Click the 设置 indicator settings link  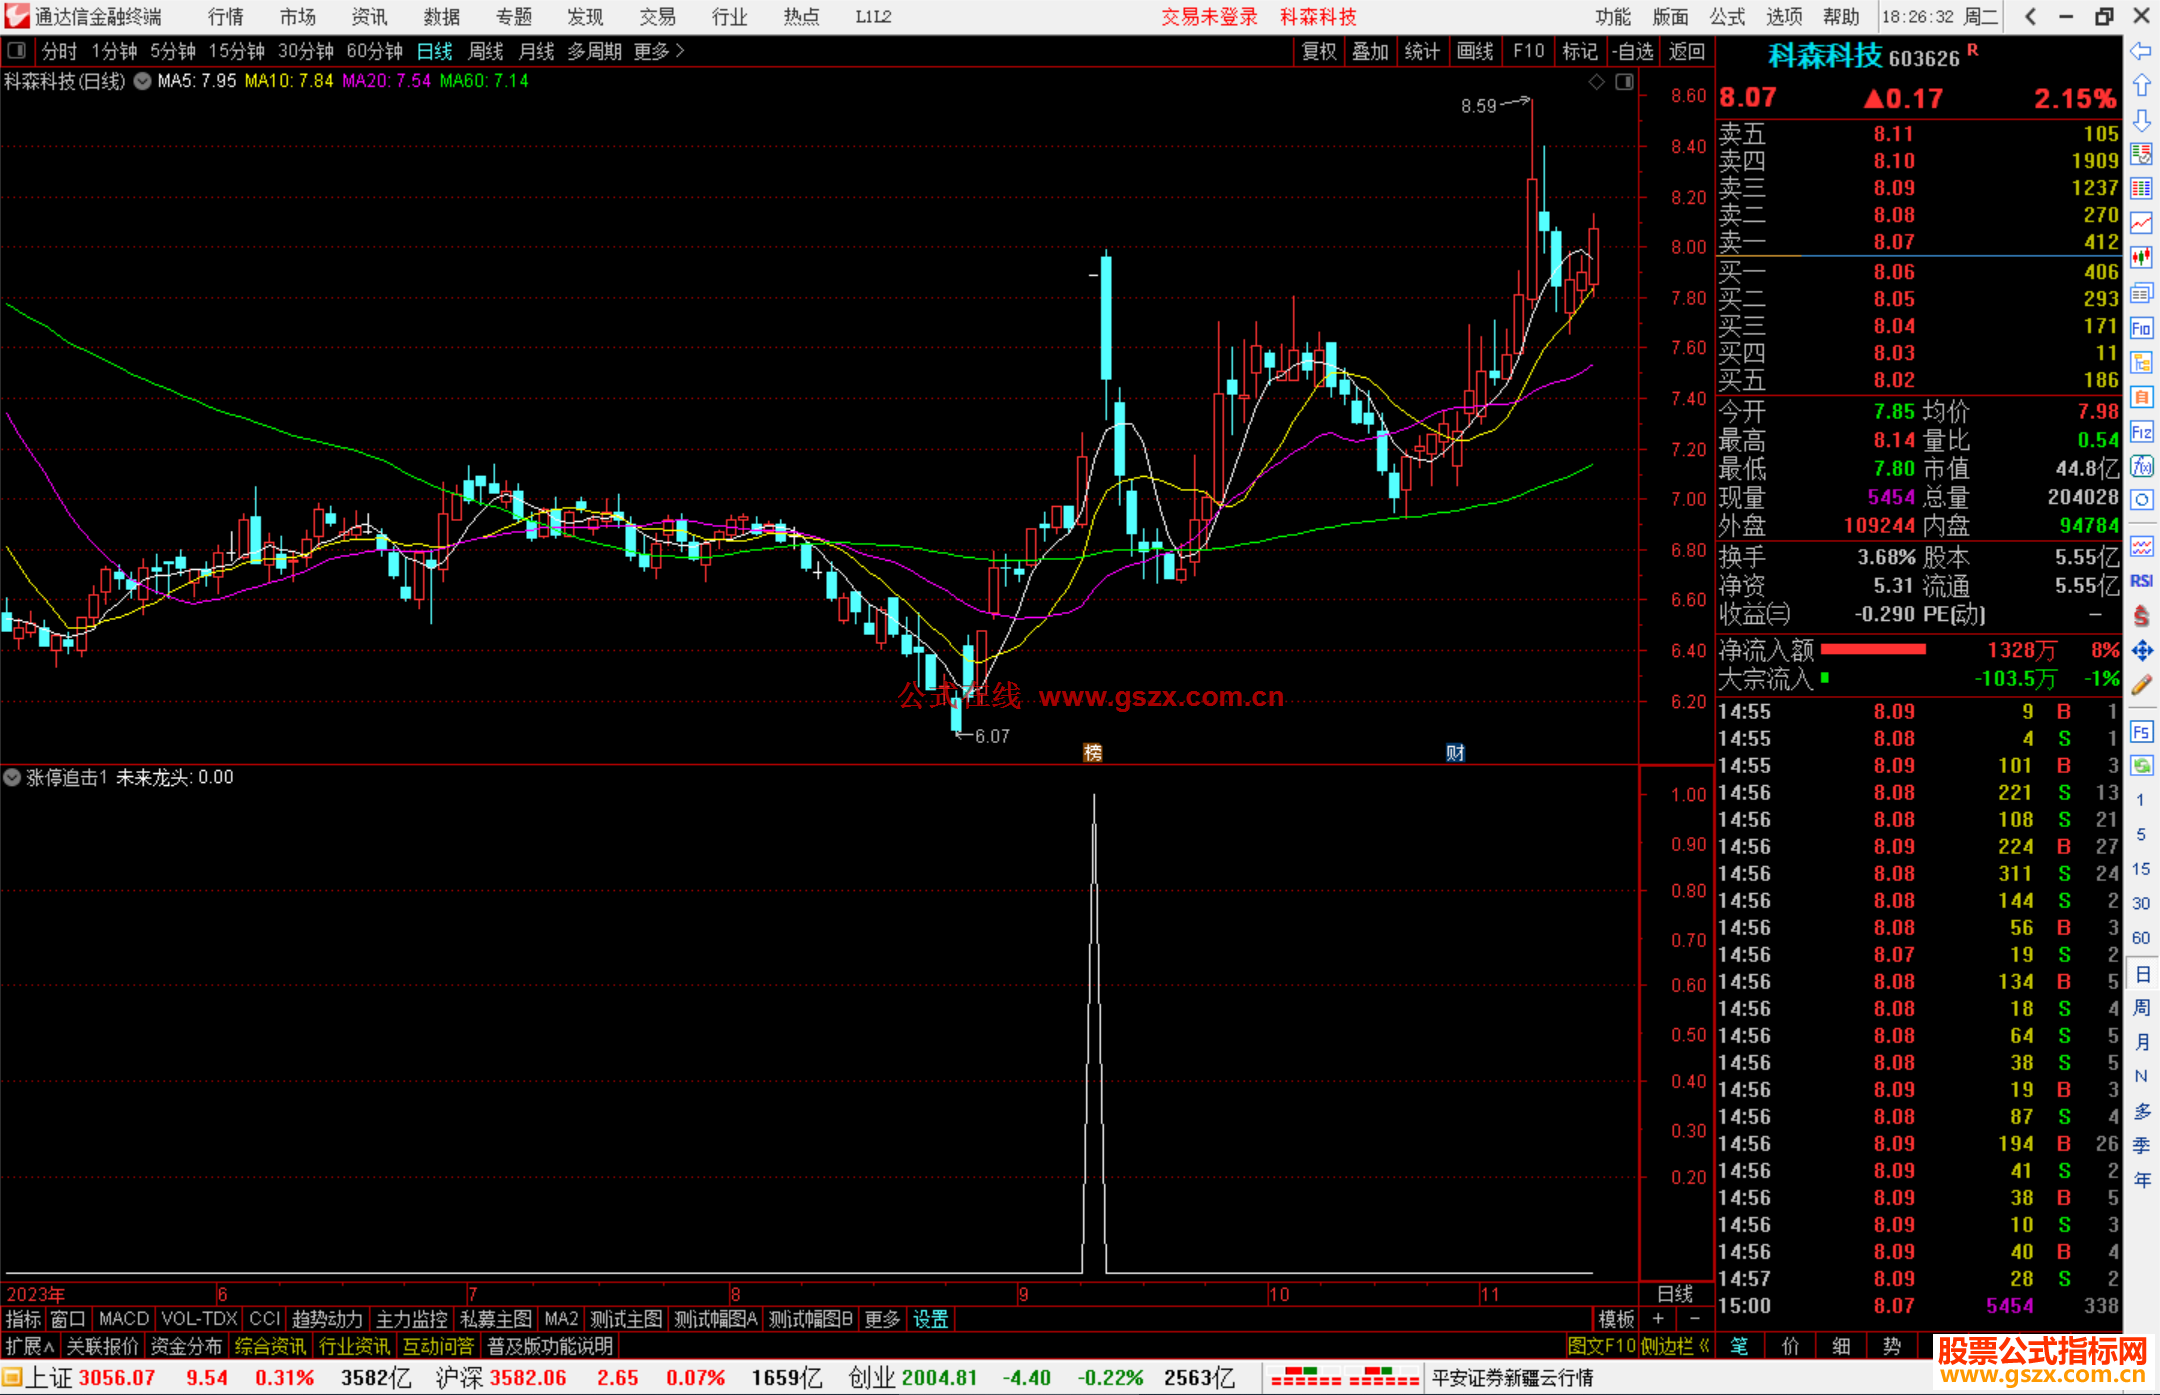pyautogui.click(x=930, y=1319)
